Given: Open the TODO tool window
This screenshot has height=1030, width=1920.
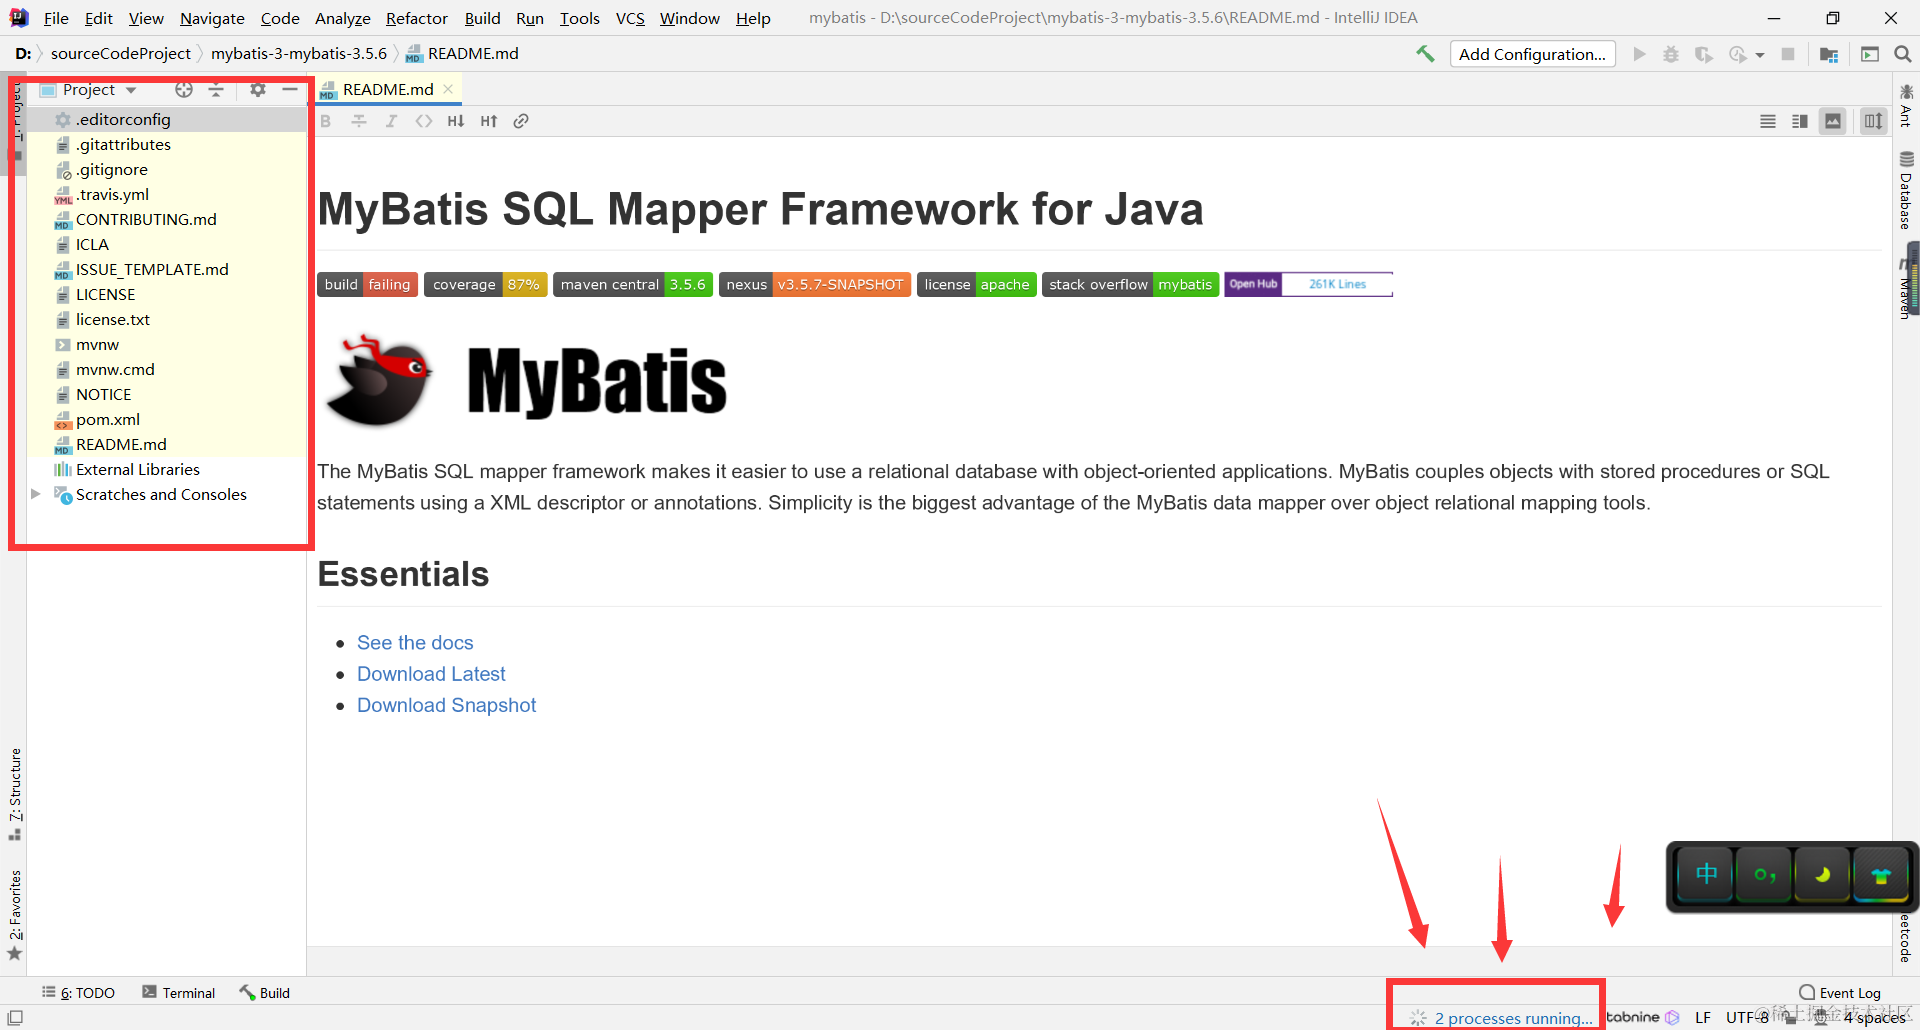Looking at the screenshot, I should point(79,992).
